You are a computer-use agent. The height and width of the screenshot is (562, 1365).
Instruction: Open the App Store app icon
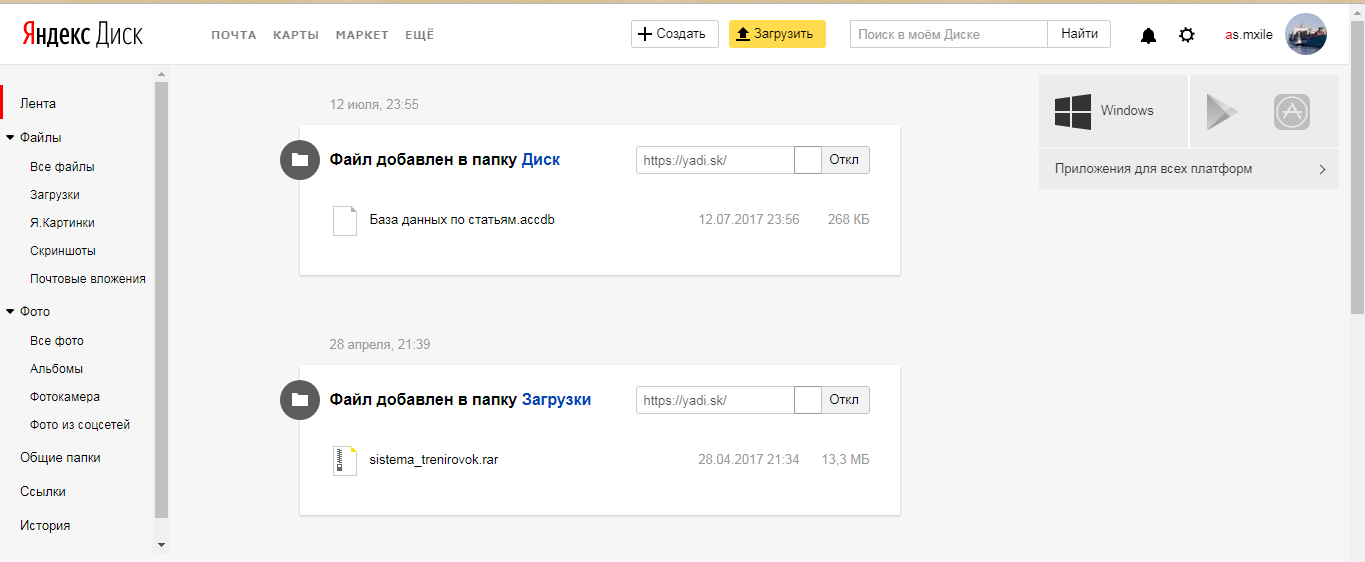click(1292, 111)
